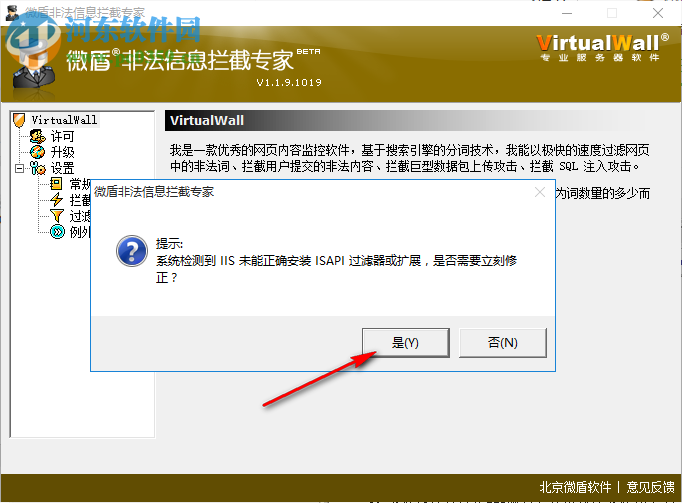The image size is (682, 503).
Task: Click the 常规 settings page icon
Action: click(56, 184)
